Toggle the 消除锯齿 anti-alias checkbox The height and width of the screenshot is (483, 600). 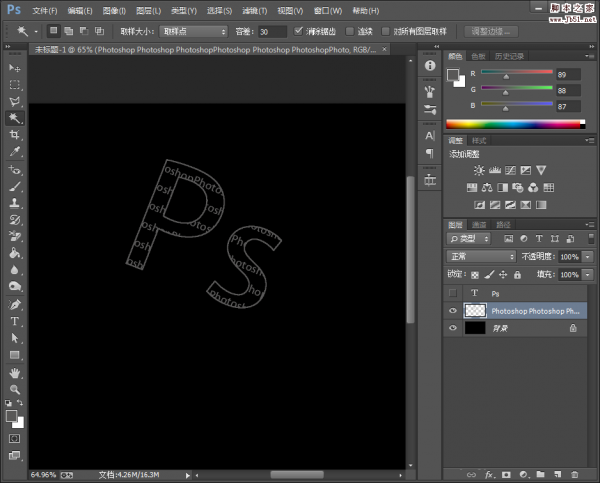click(299, 31)
